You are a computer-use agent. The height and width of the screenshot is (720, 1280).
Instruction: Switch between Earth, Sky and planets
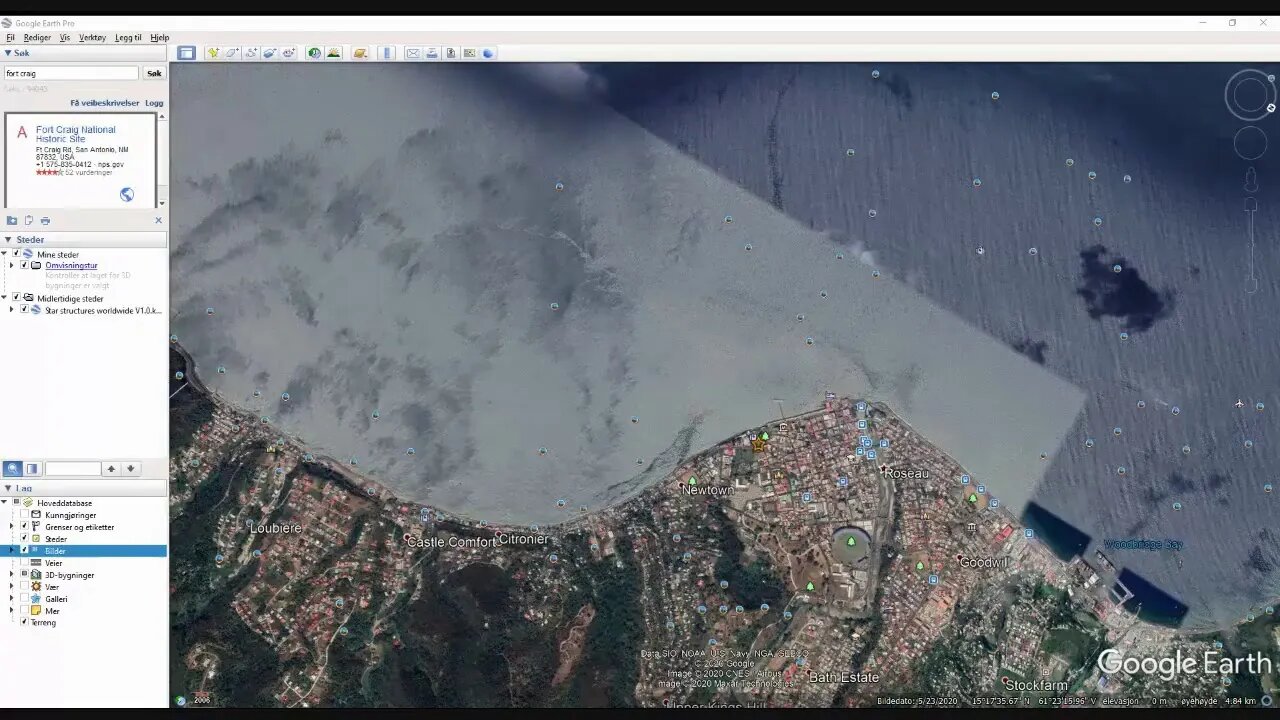360,53
